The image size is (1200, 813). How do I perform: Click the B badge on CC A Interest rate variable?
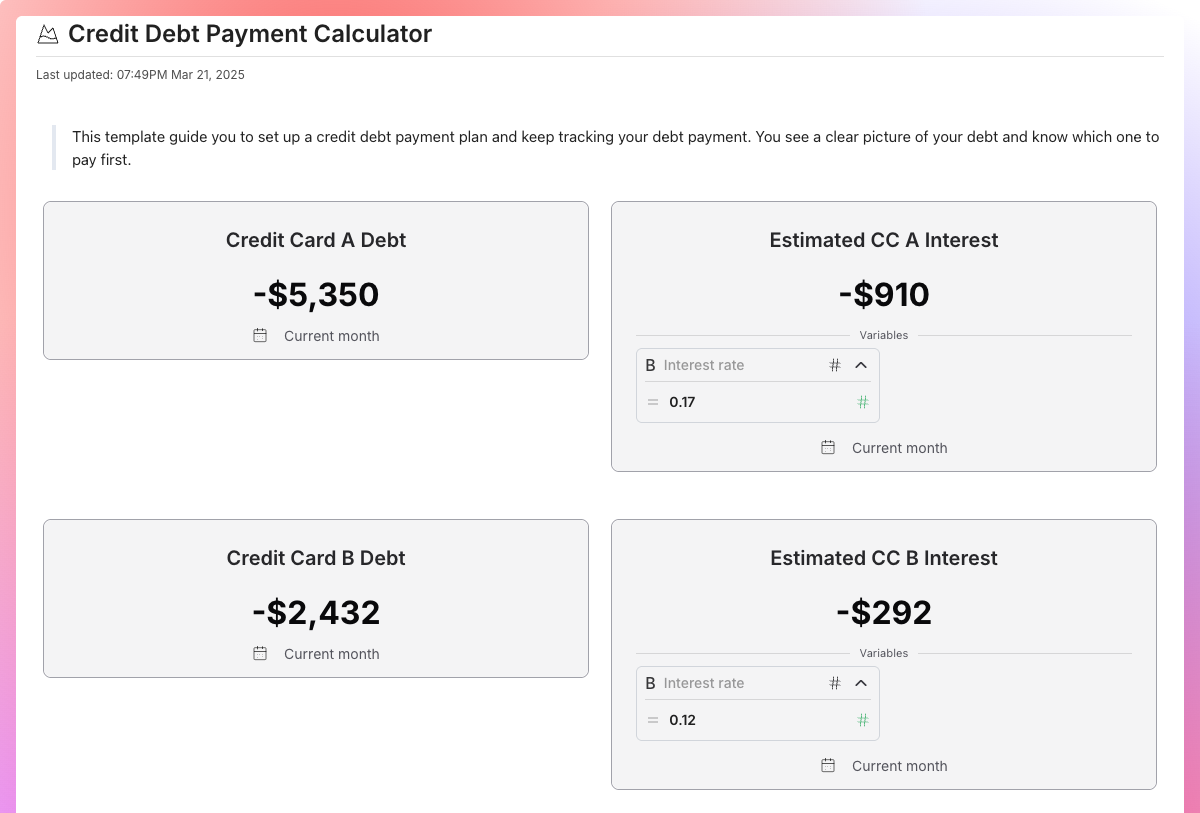651,365
